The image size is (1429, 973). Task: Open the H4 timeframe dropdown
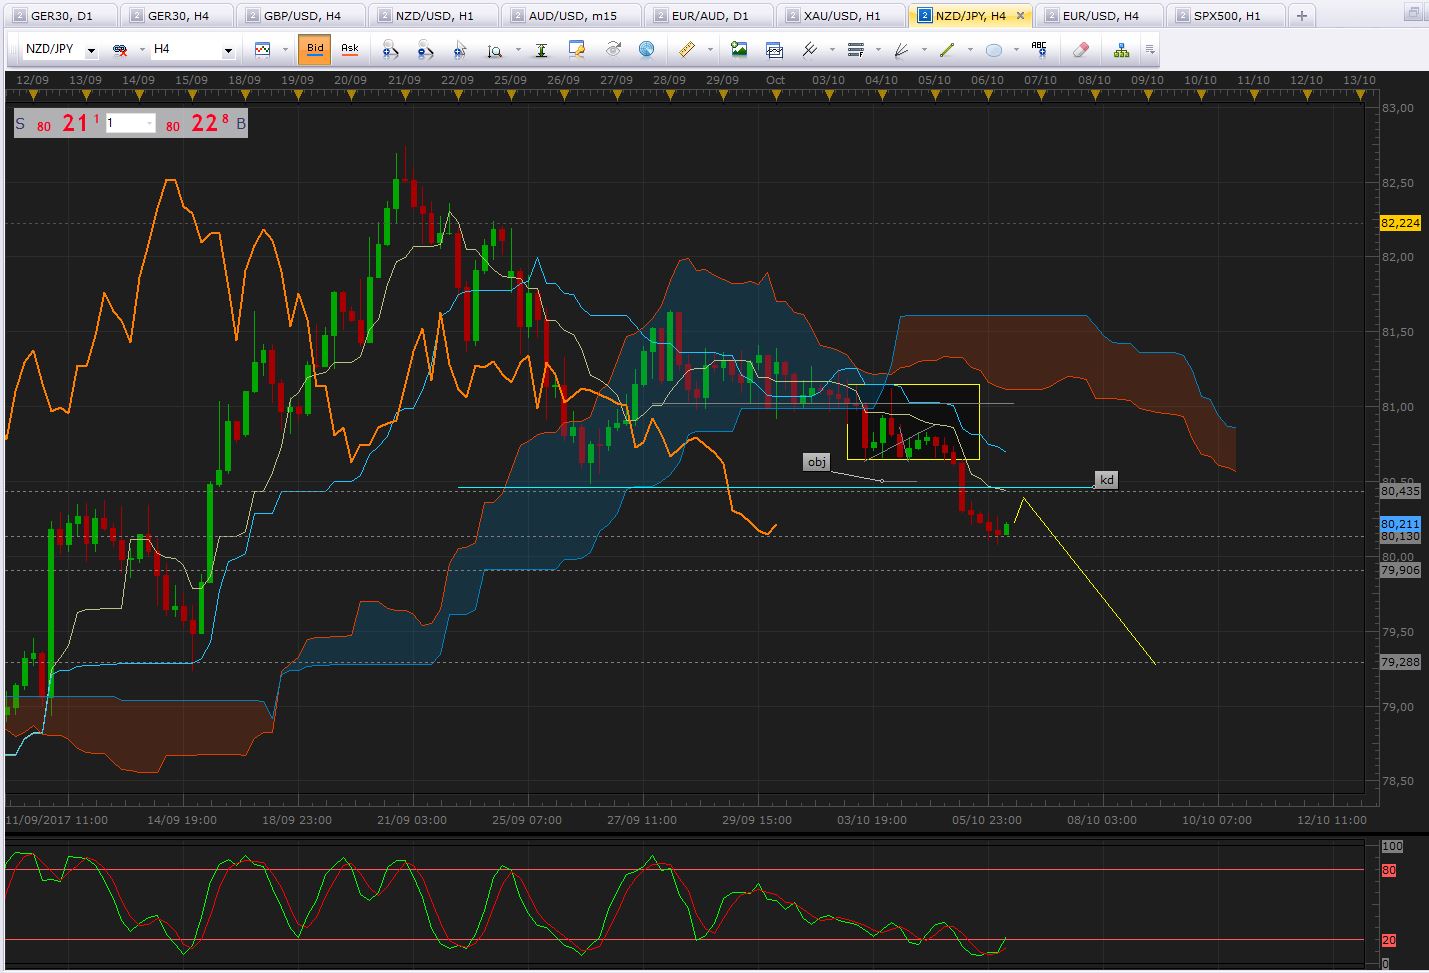click(x=228, y=51)
